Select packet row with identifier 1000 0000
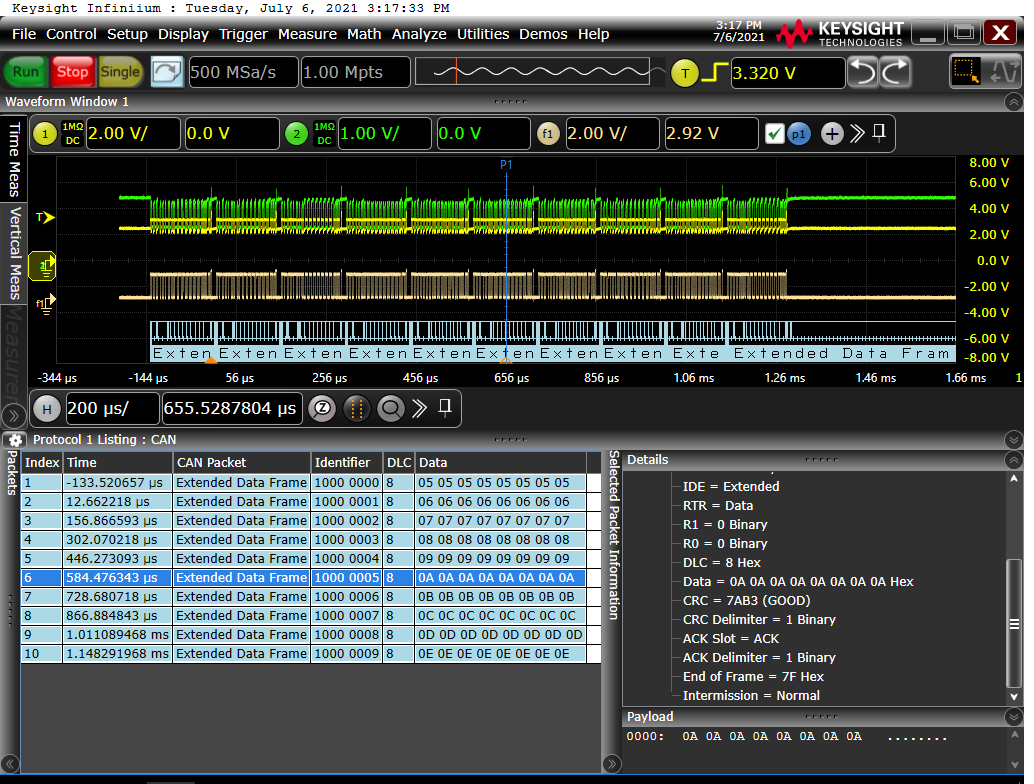Viewport: 1034px width, 784px height. tap(304, 483)
